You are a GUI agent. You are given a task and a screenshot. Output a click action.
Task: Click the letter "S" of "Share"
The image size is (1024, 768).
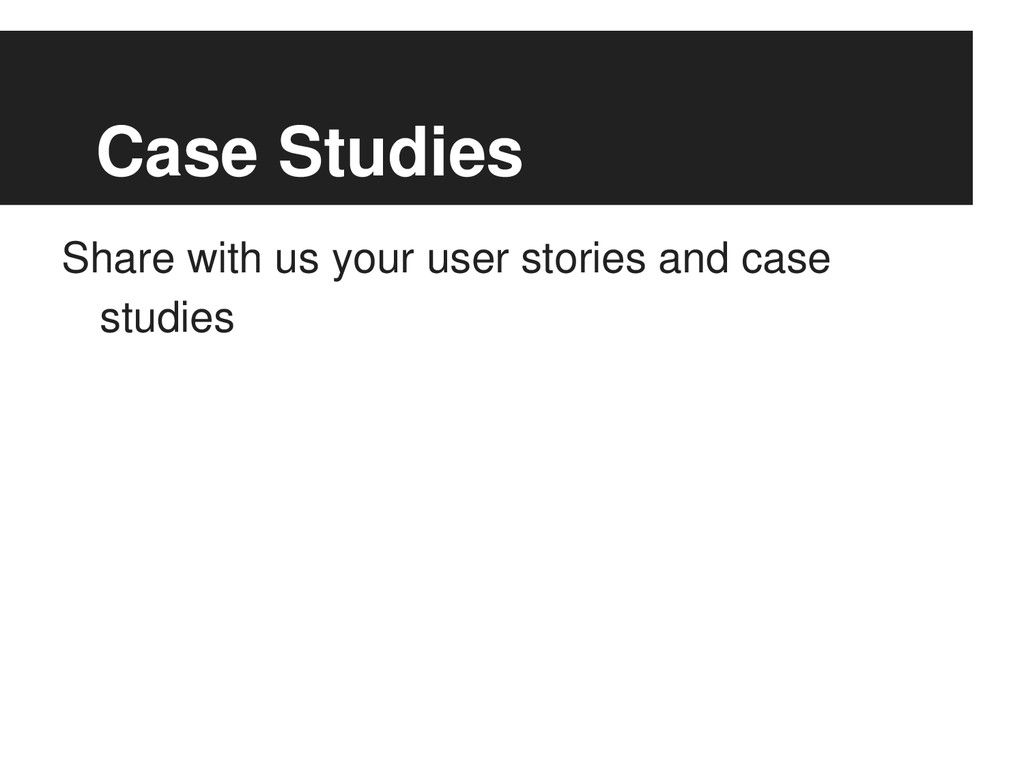coord(75,258)
